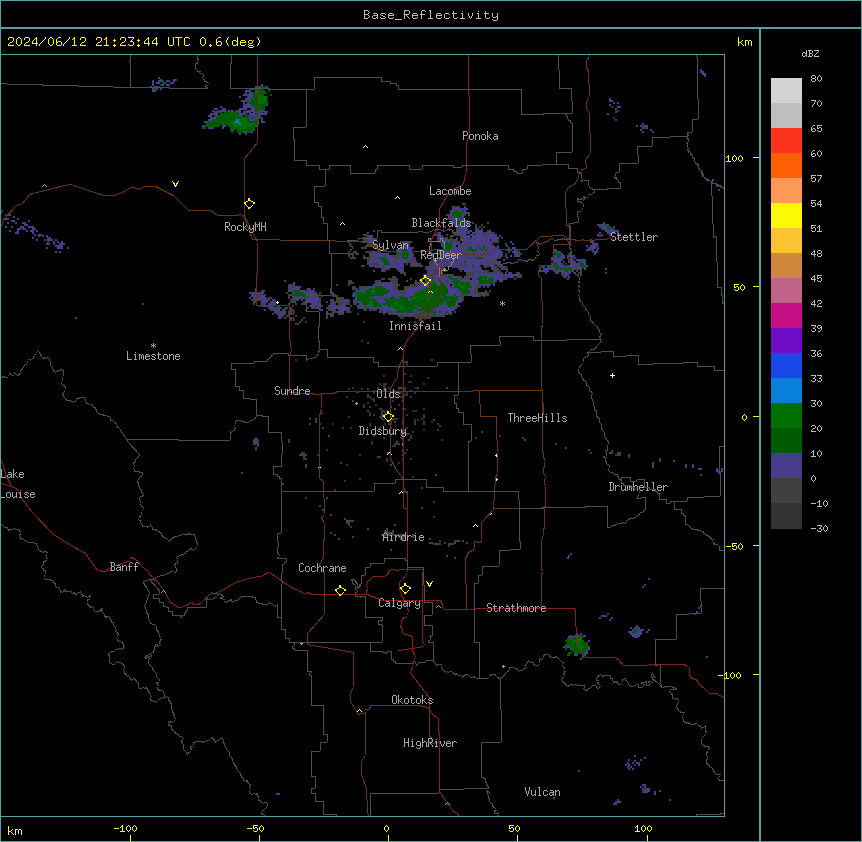Click the dBZ legend heading
Image resolution: width=862 pixels, height=842 pixels.
[x=810, y=53]
